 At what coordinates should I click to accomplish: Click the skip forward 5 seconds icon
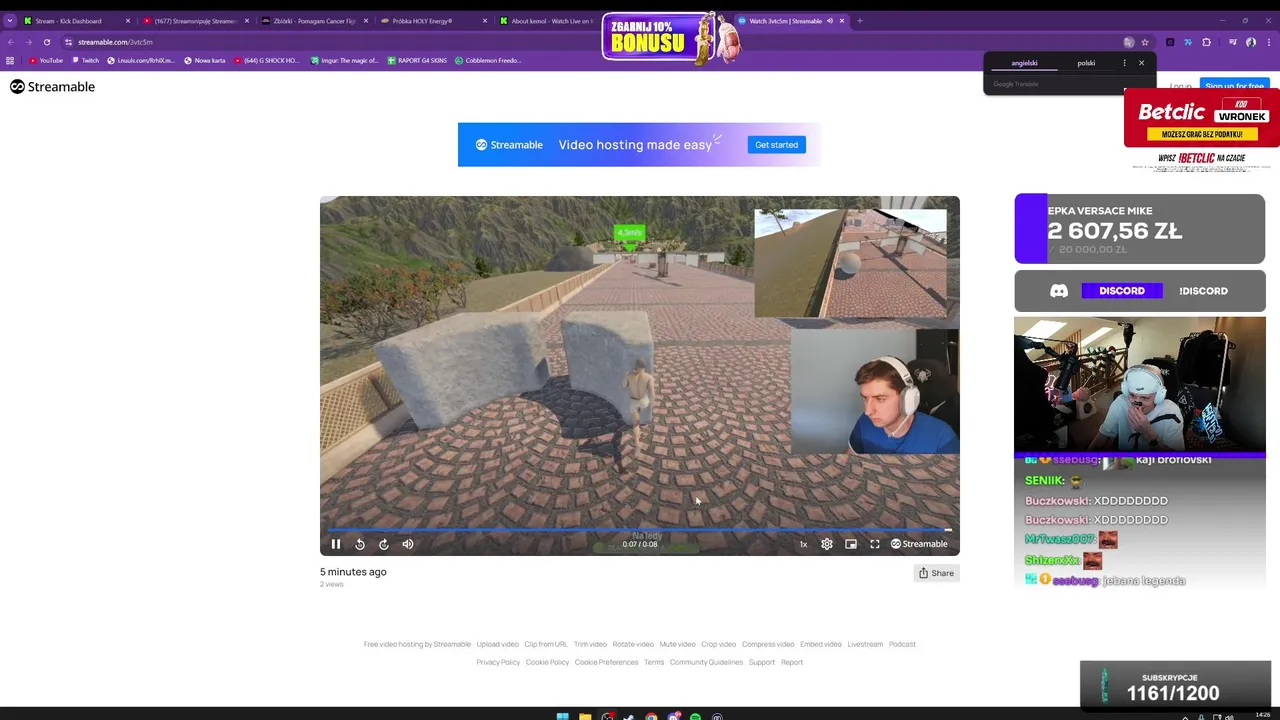[x=383, y=544]
